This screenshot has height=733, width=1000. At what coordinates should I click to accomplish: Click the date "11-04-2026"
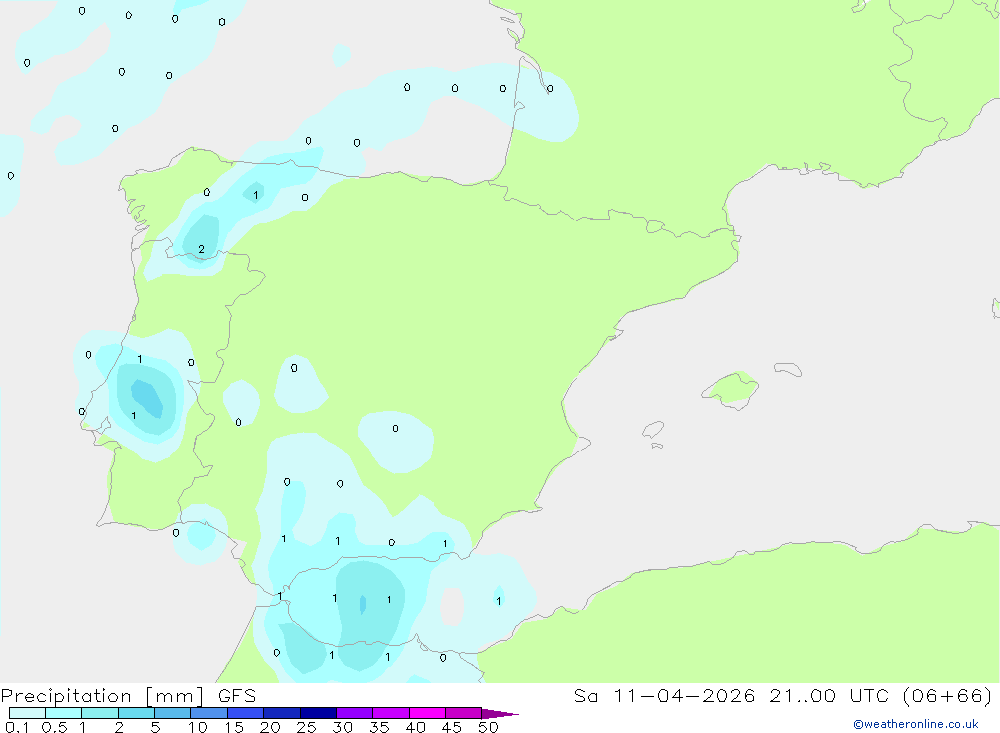pyautogui.click(x=684, y=696)
